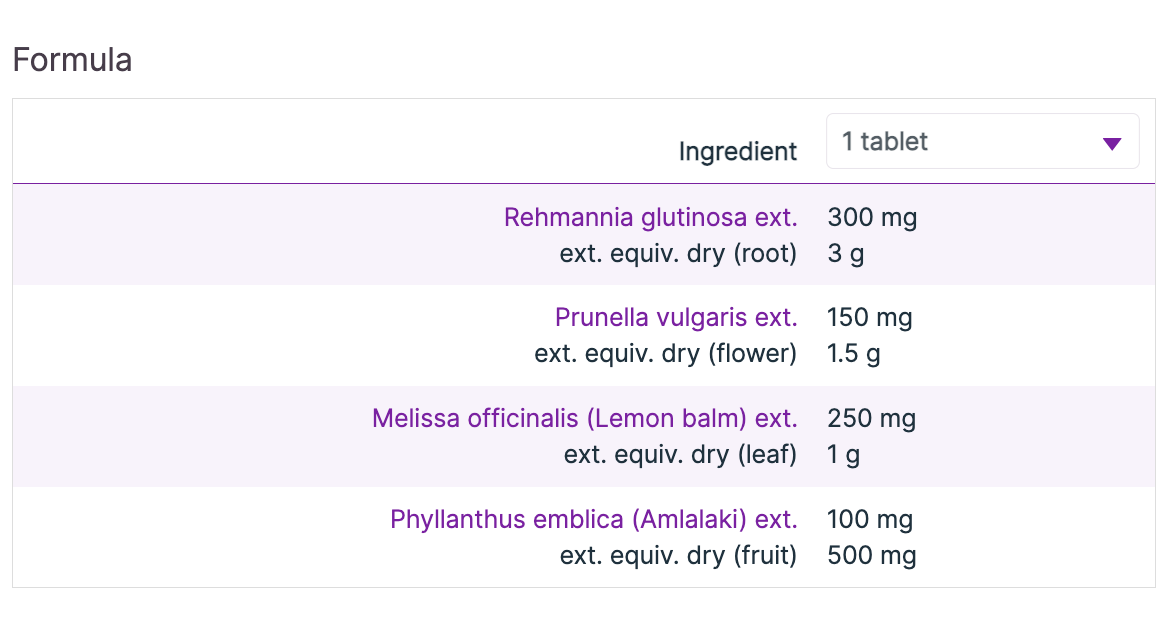The height and width of the screenshot is (642, 1172).
Task: Click the "ext. equiv. dry (flower)" label
Action: [665, 354]
